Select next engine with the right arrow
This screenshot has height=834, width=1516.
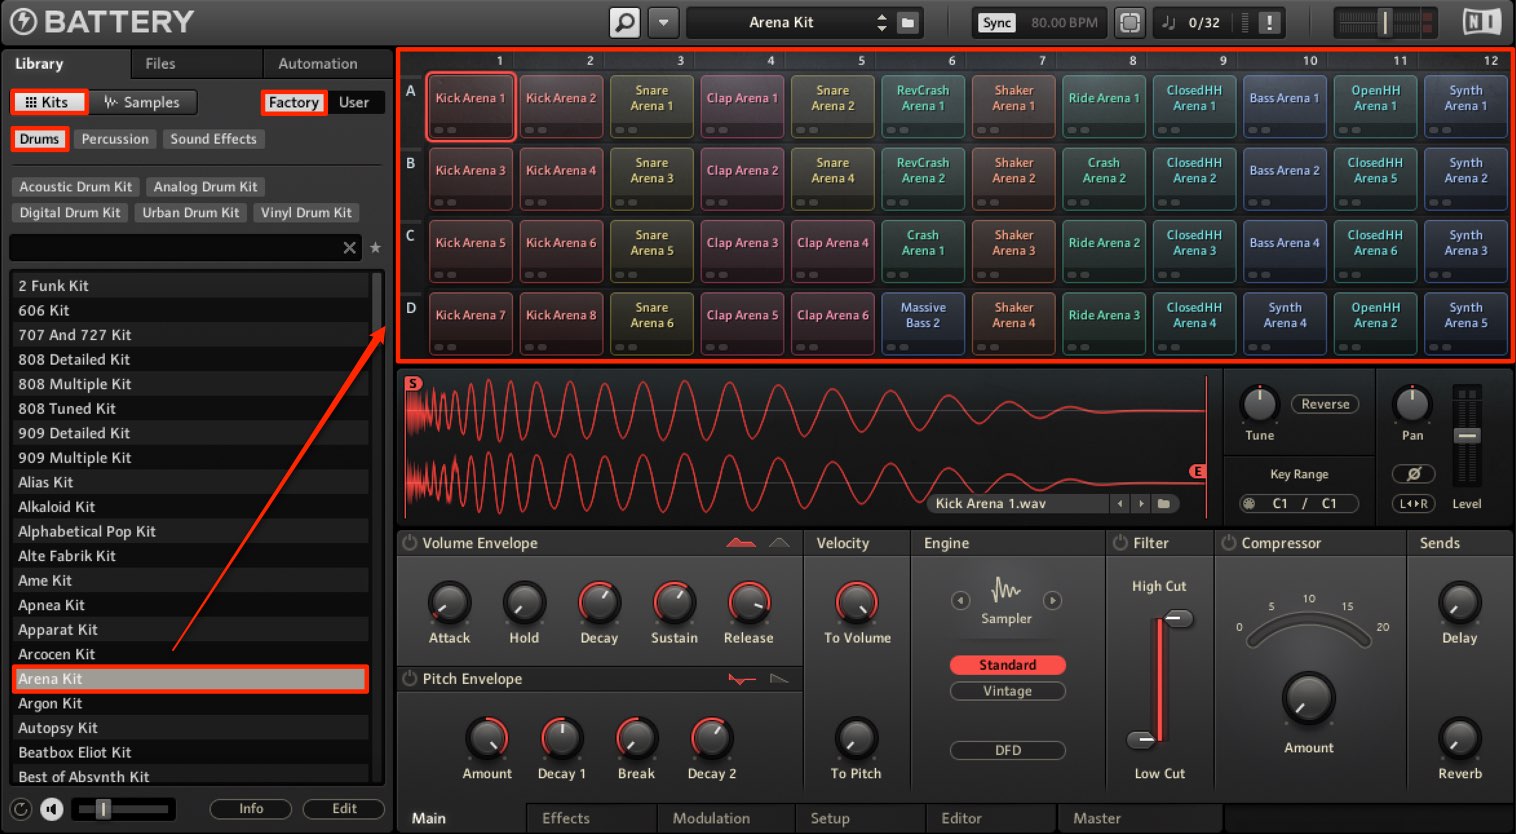pyautogui.click(x=1052, y=600)
